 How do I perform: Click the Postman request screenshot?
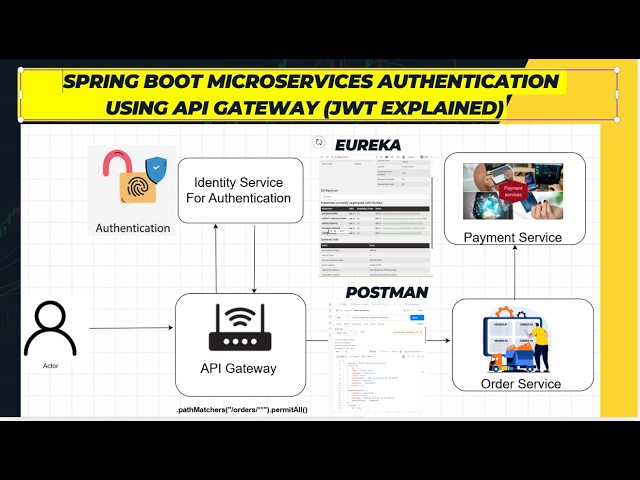(x=376, y=357)
